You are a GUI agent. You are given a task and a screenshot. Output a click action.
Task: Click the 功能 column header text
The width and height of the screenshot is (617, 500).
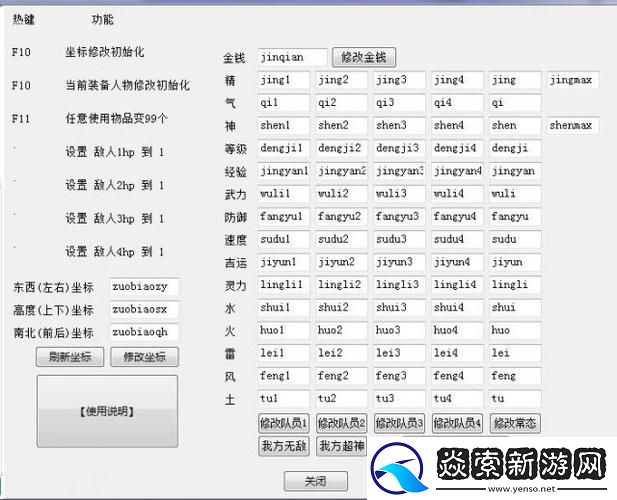pyautogui.click(x=102, y=19)
